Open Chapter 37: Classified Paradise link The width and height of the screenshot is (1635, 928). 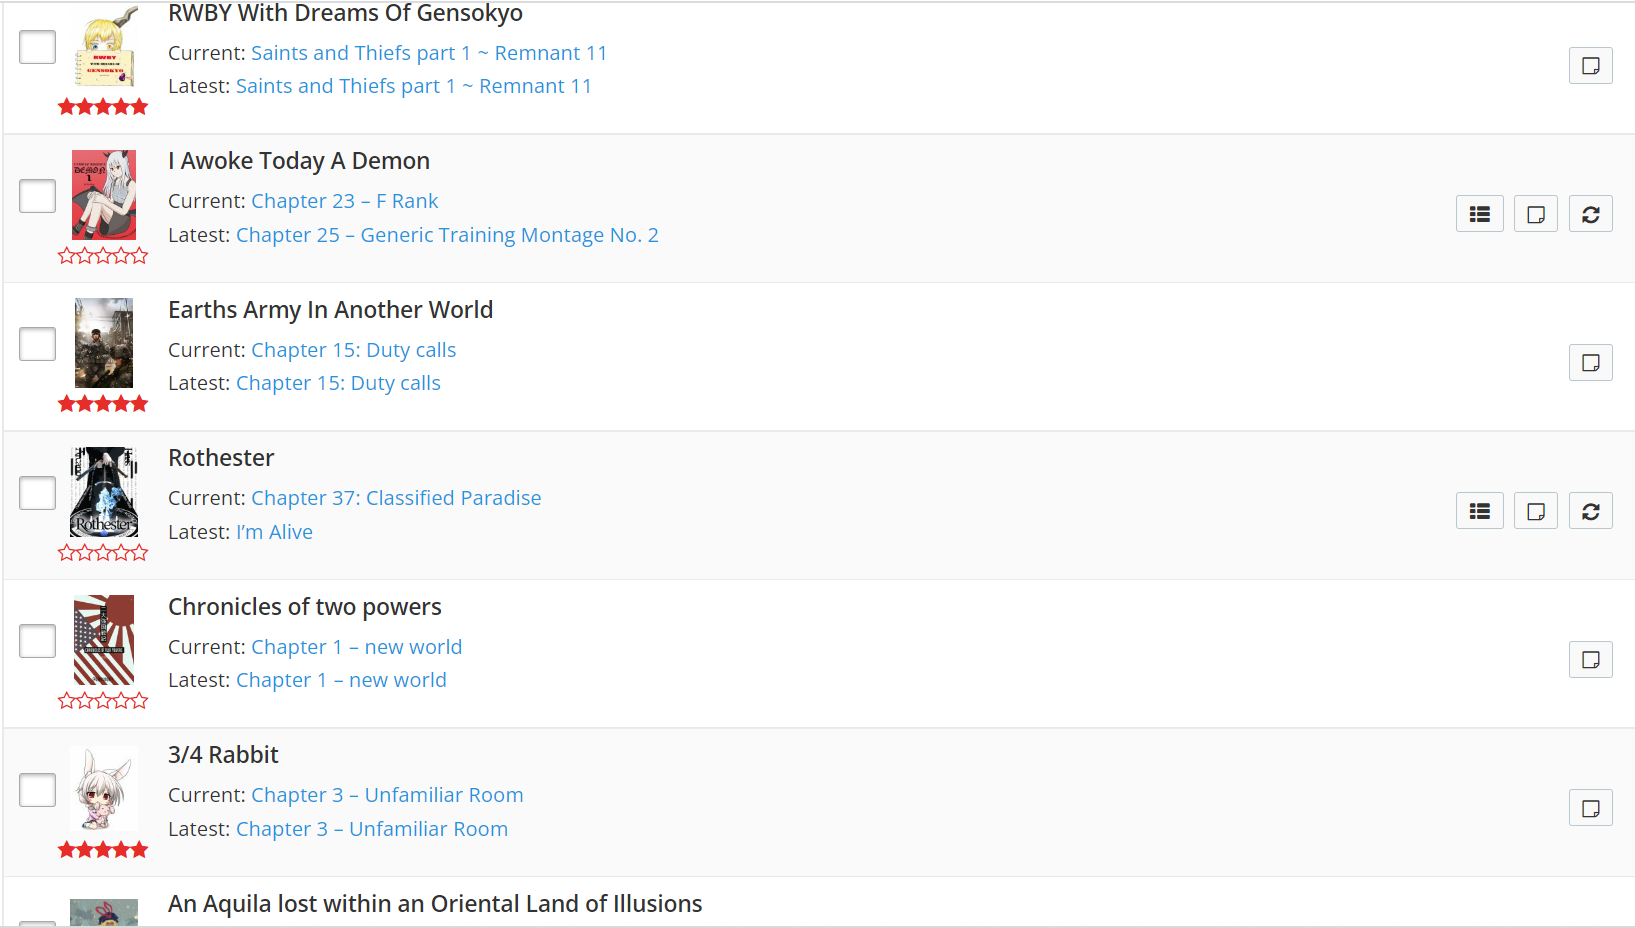(396, 498)
